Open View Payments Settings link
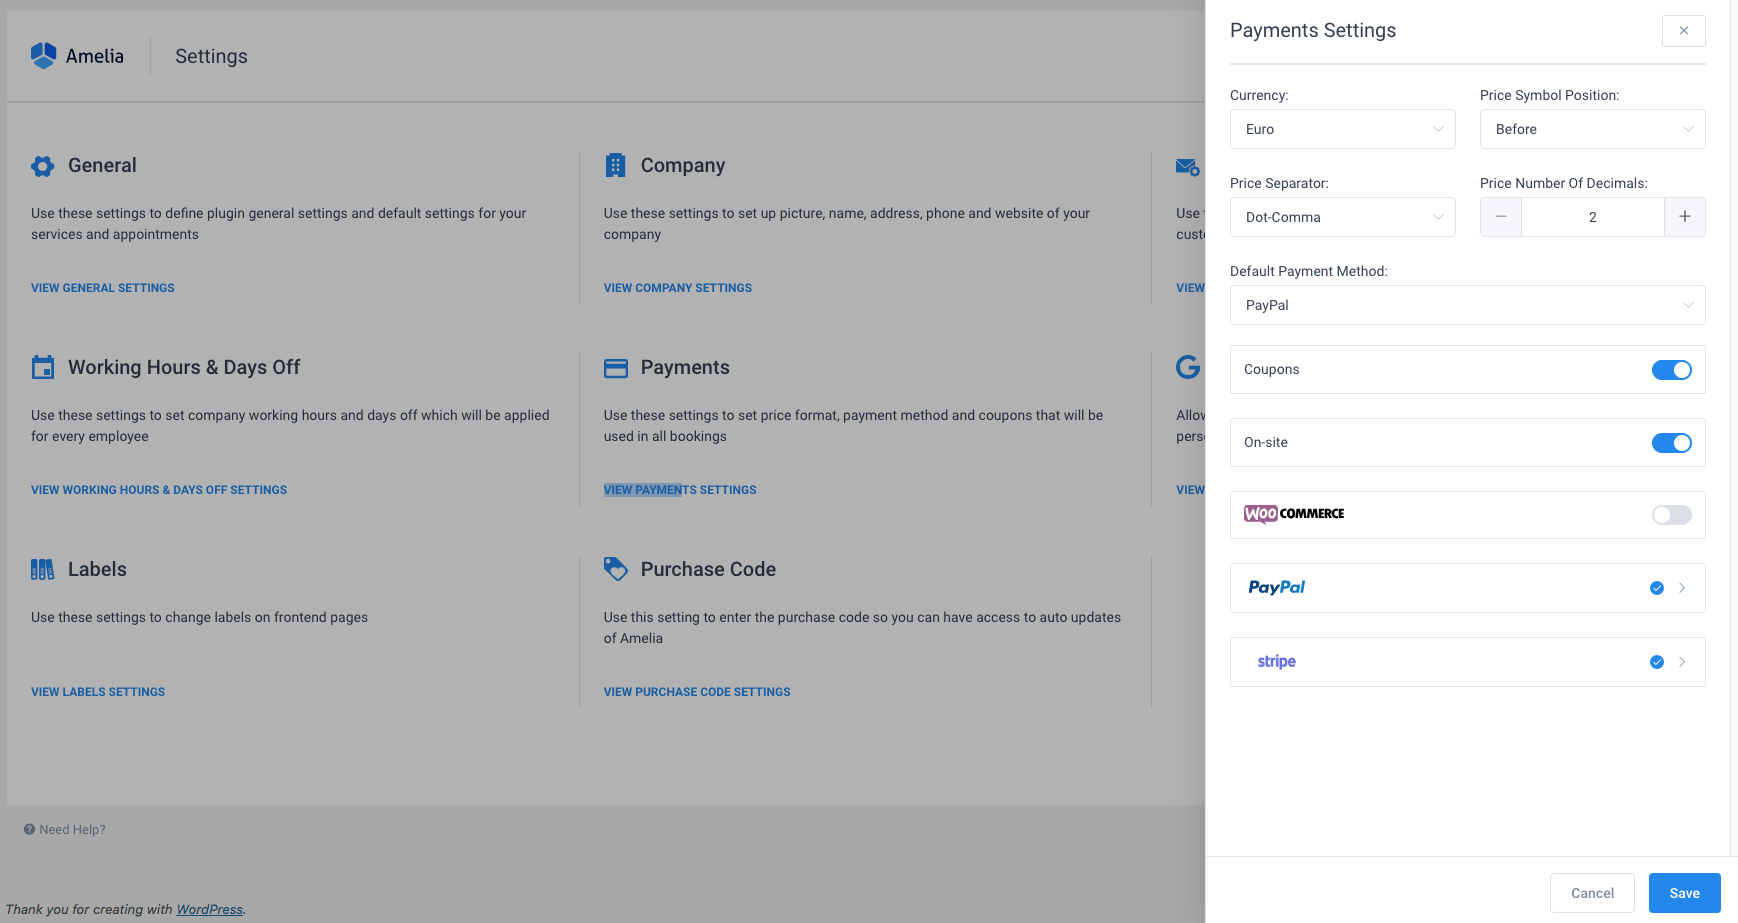Image resolution: width=1738 pixels, height=923 pixels. click(x=680, y=490)
